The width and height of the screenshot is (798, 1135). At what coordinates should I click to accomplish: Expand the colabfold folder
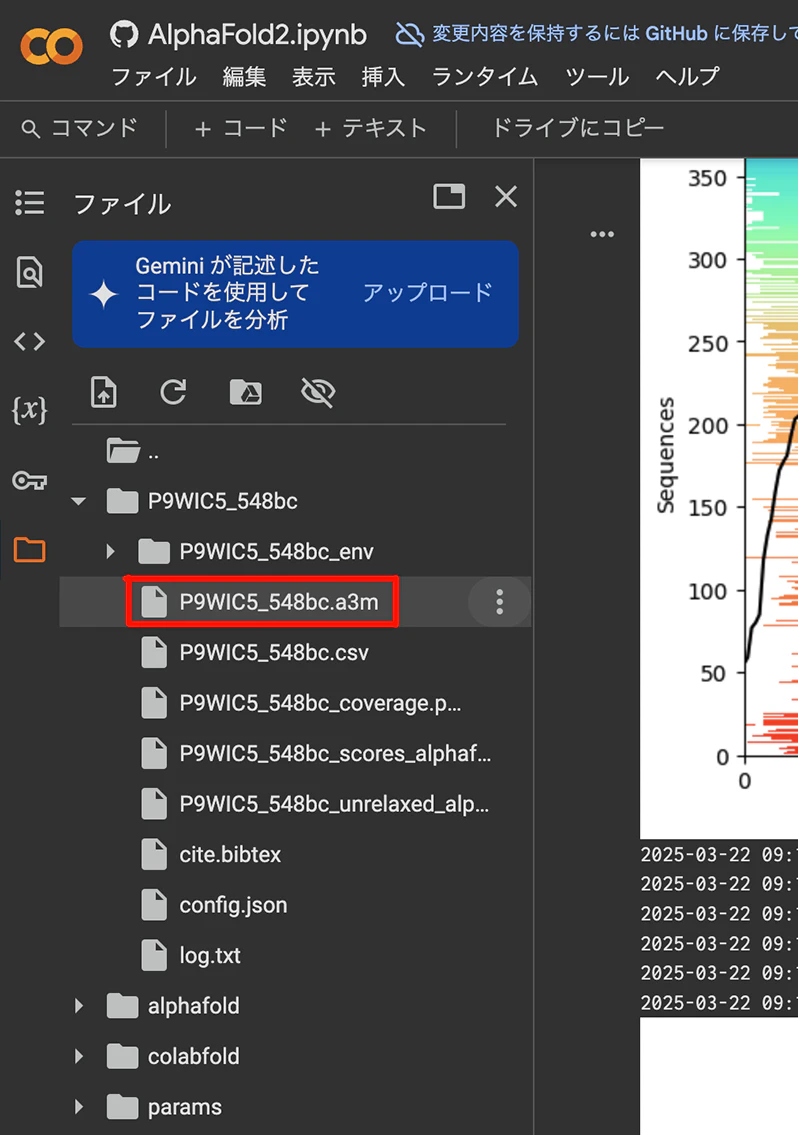click(79, 1057)
